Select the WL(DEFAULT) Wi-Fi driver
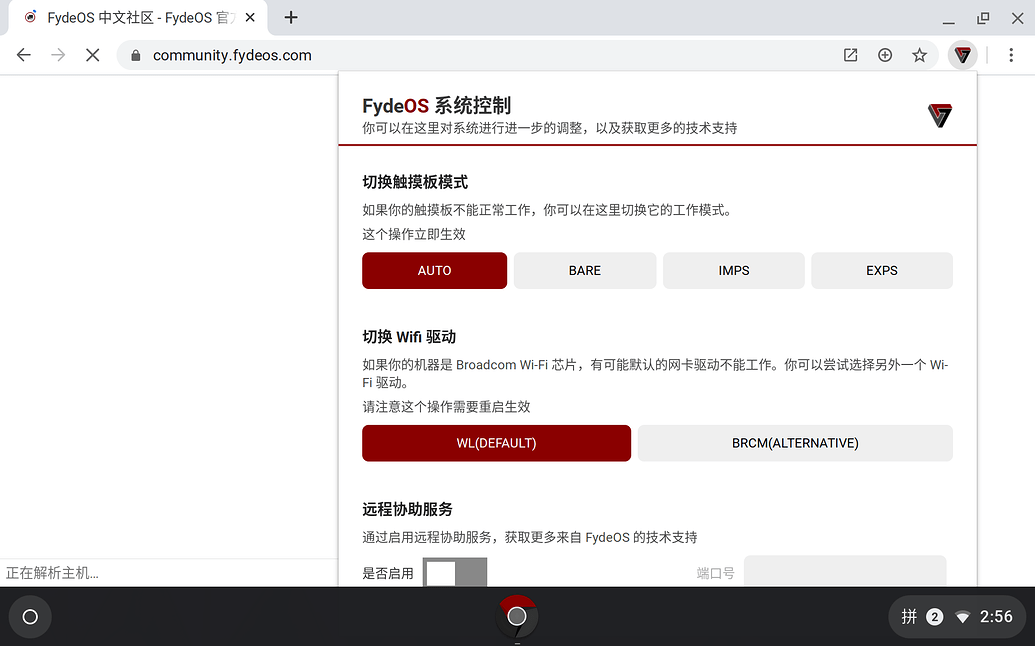Image resolution: width=1035 pixels, height=646 pixels. coord(496,443)
